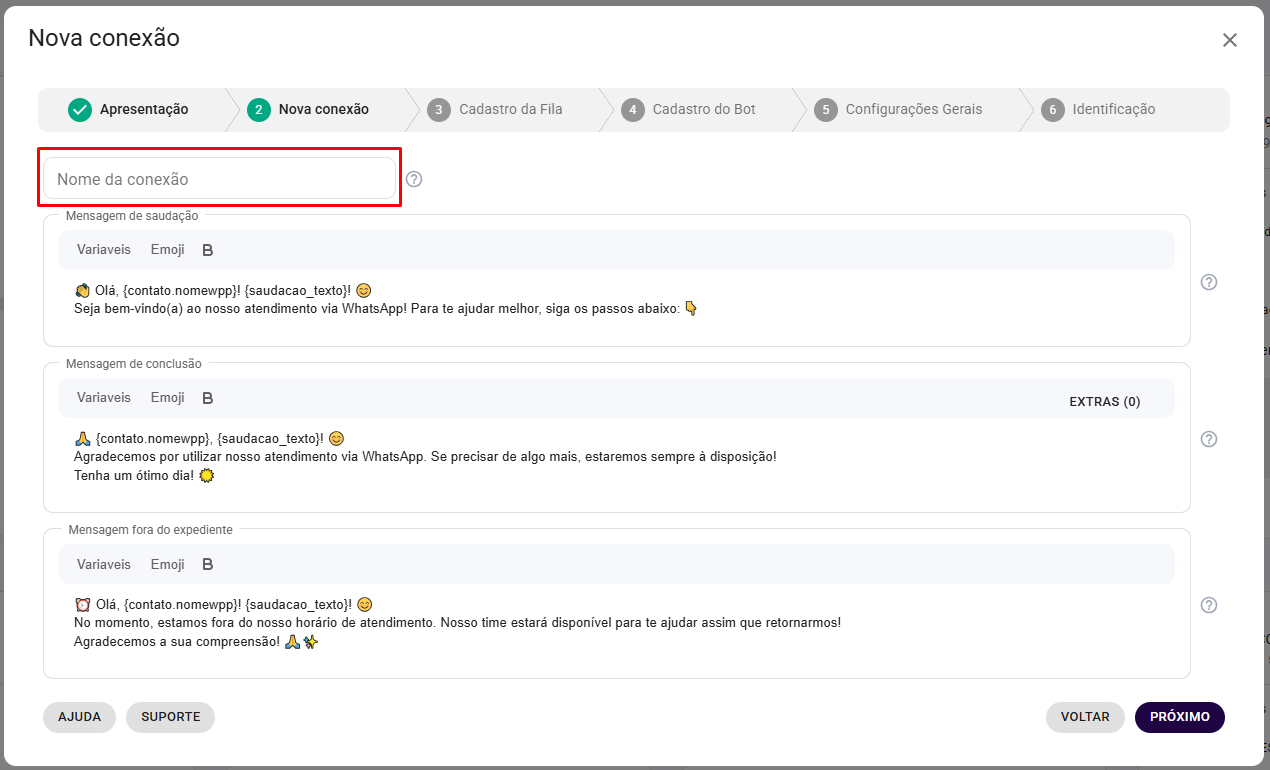Click help icon beside Nome da conexão field
This screenshot has height=770, width=1270.
coord(414,179)
